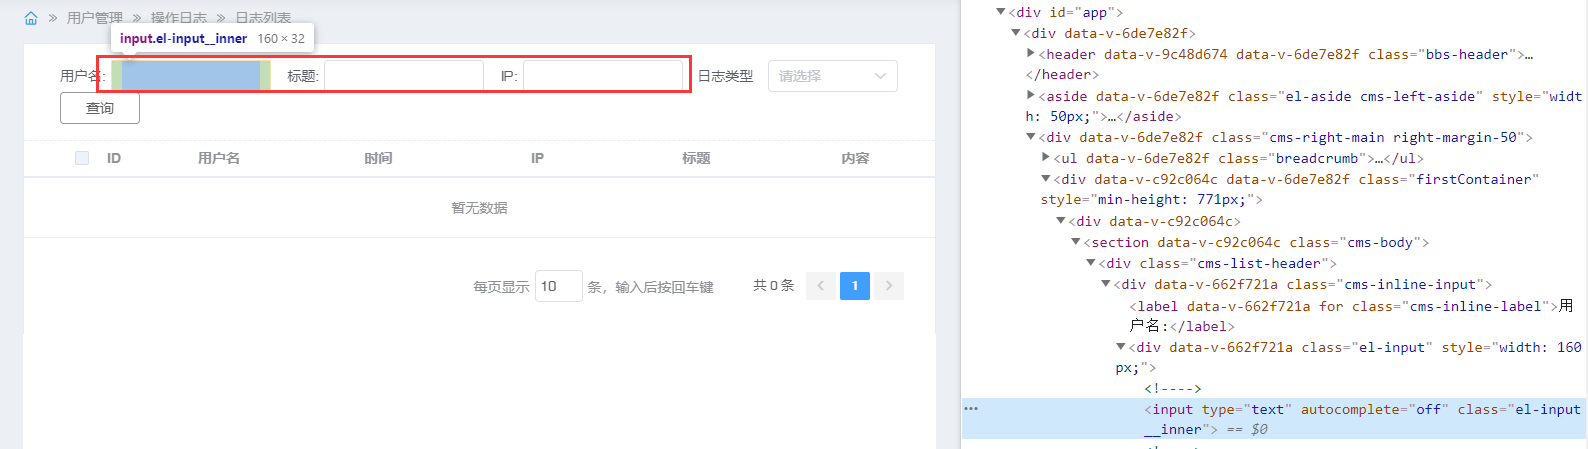
Task: Click the 暂无数据 empty table text
Action: click(479, 208)
